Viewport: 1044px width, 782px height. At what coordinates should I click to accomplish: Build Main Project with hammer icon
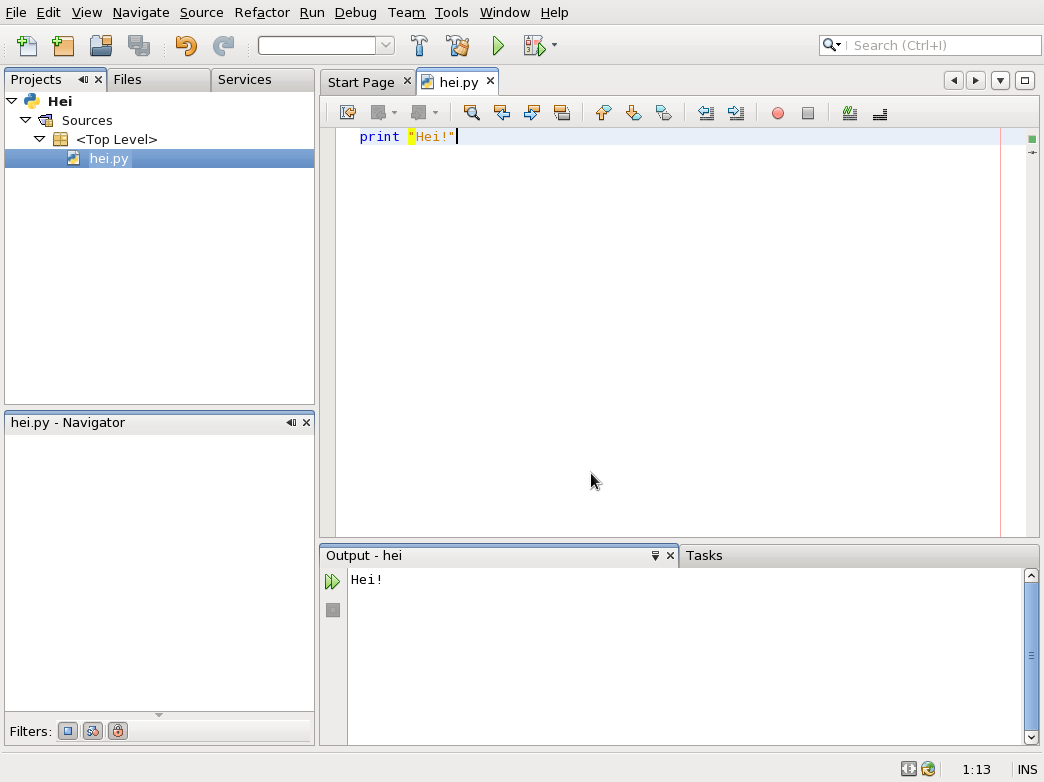[419, 45]
